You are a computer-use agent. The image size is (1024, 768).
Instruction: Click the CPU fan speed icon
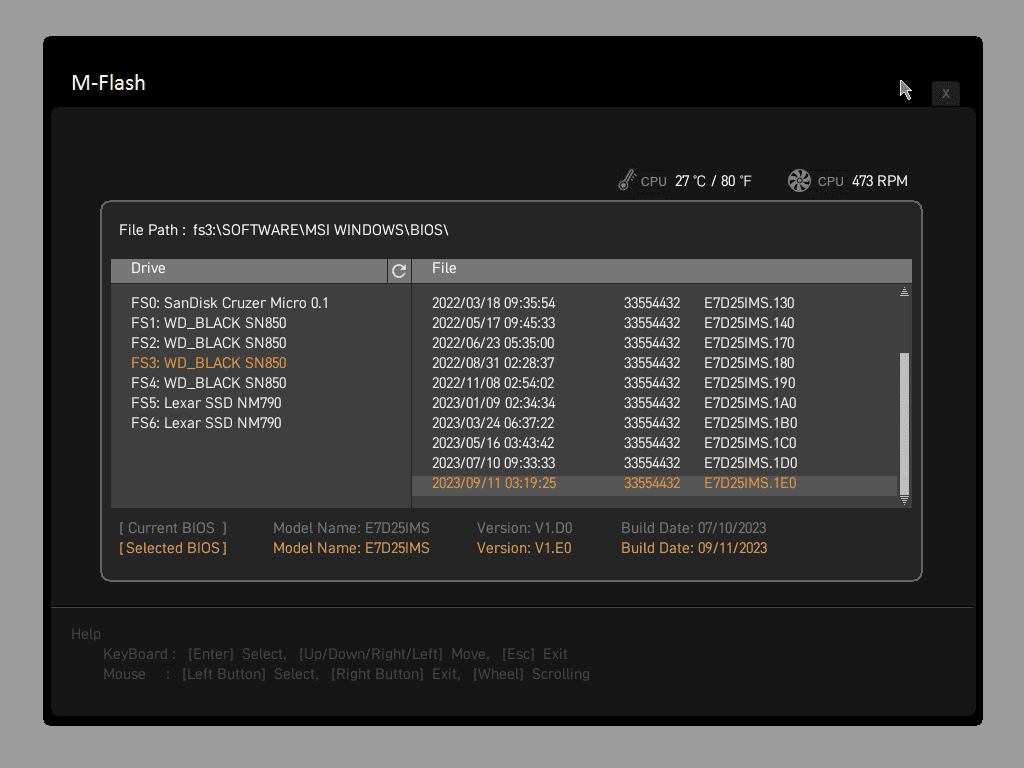[799, 181]
